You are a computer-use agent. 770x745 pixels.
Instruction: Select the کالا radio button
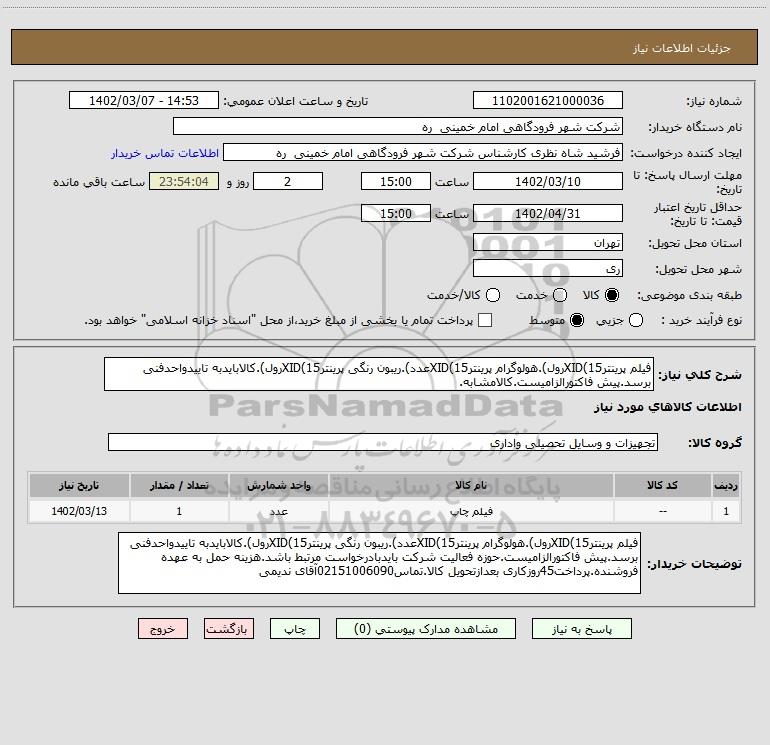click(x=612, y=295)
